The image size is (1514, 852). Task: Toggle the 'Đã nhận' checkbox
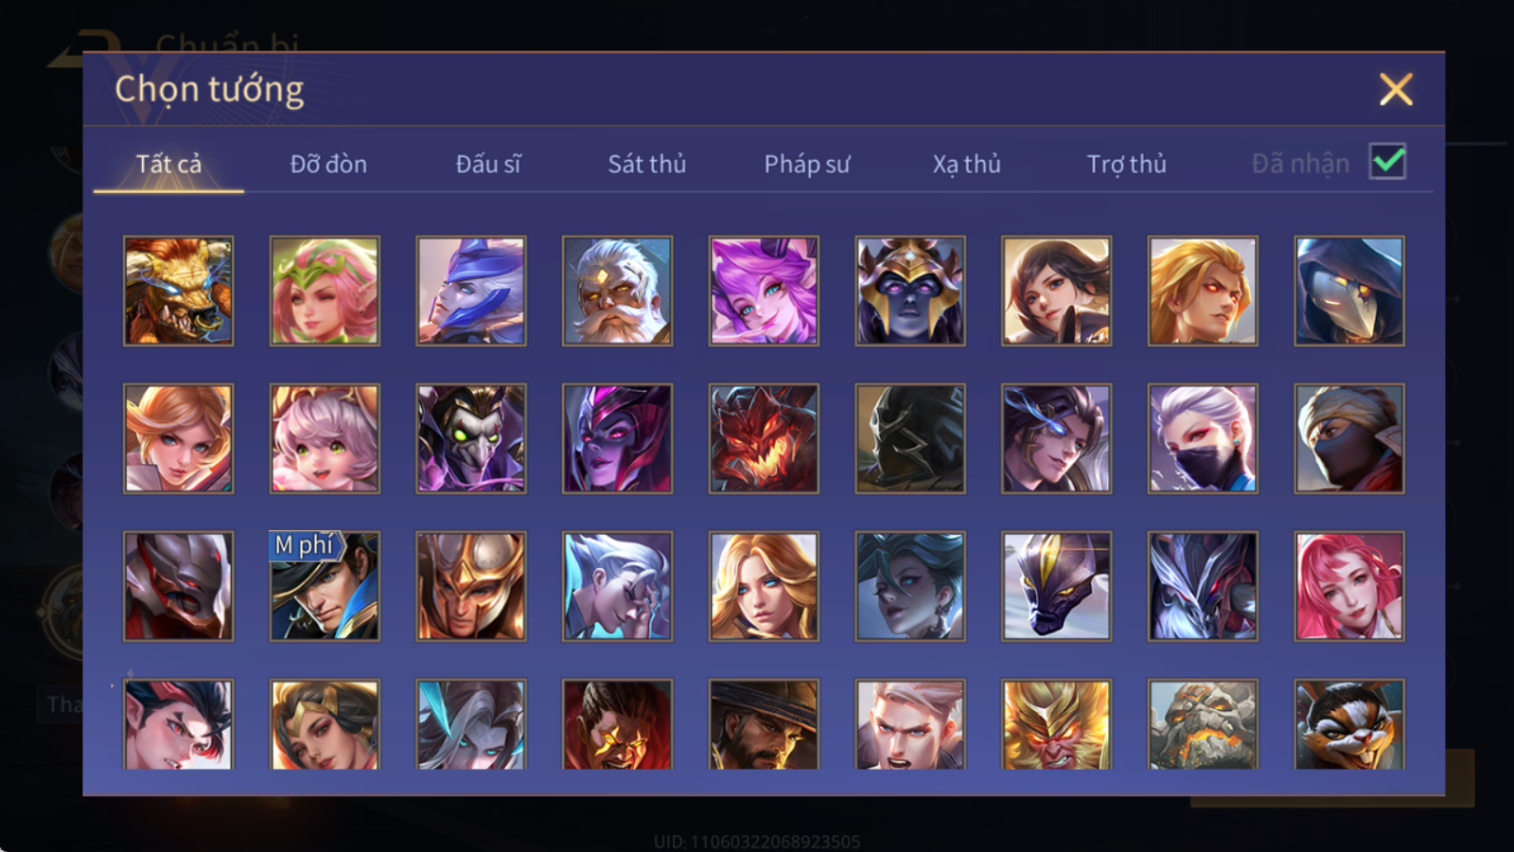pyautogui.click(x=1388, y=162)
